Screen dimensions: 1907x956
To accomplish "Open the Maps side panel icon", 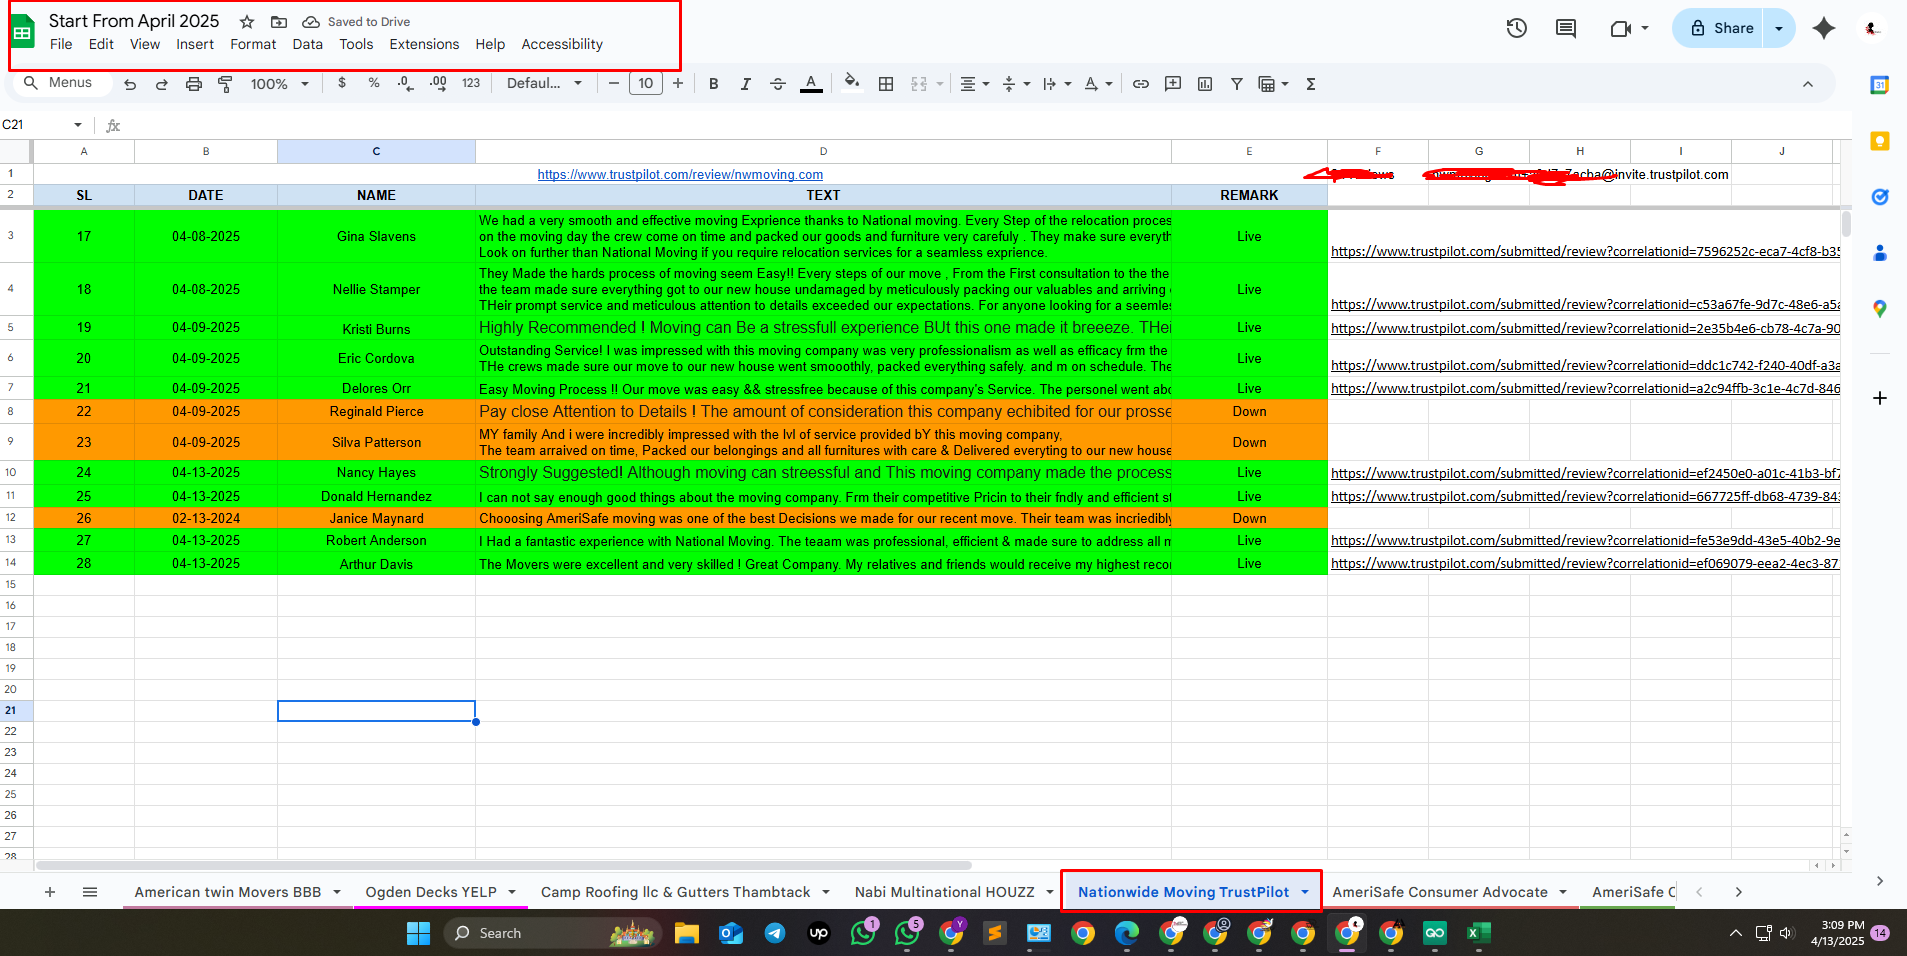I will pos(1880,309).
